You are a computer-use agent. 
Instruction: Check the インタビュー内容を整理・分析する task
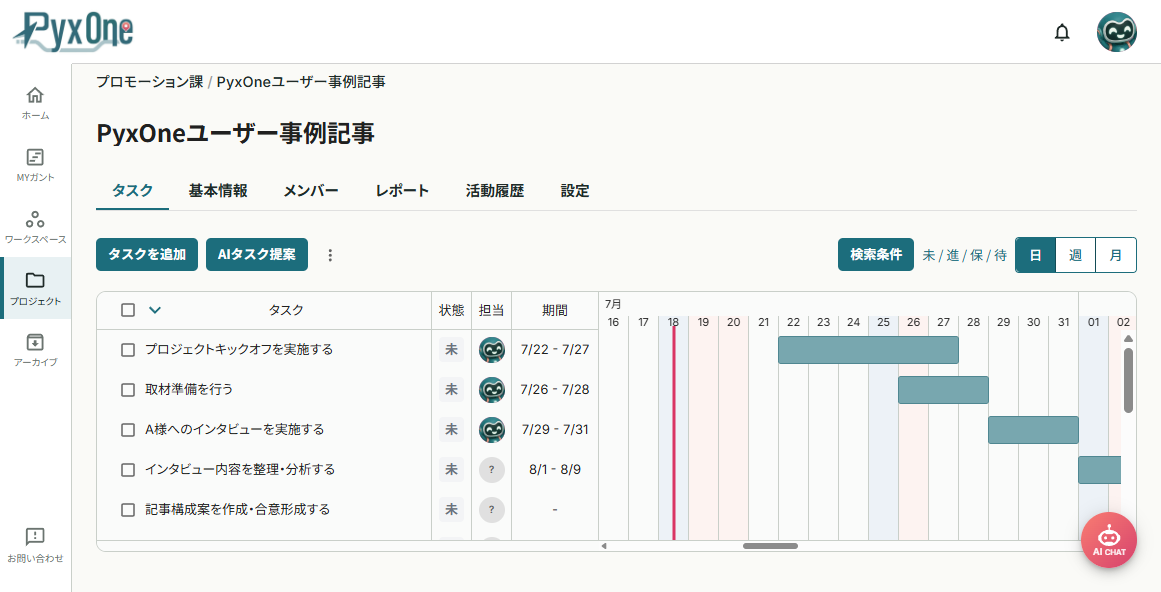128,470
